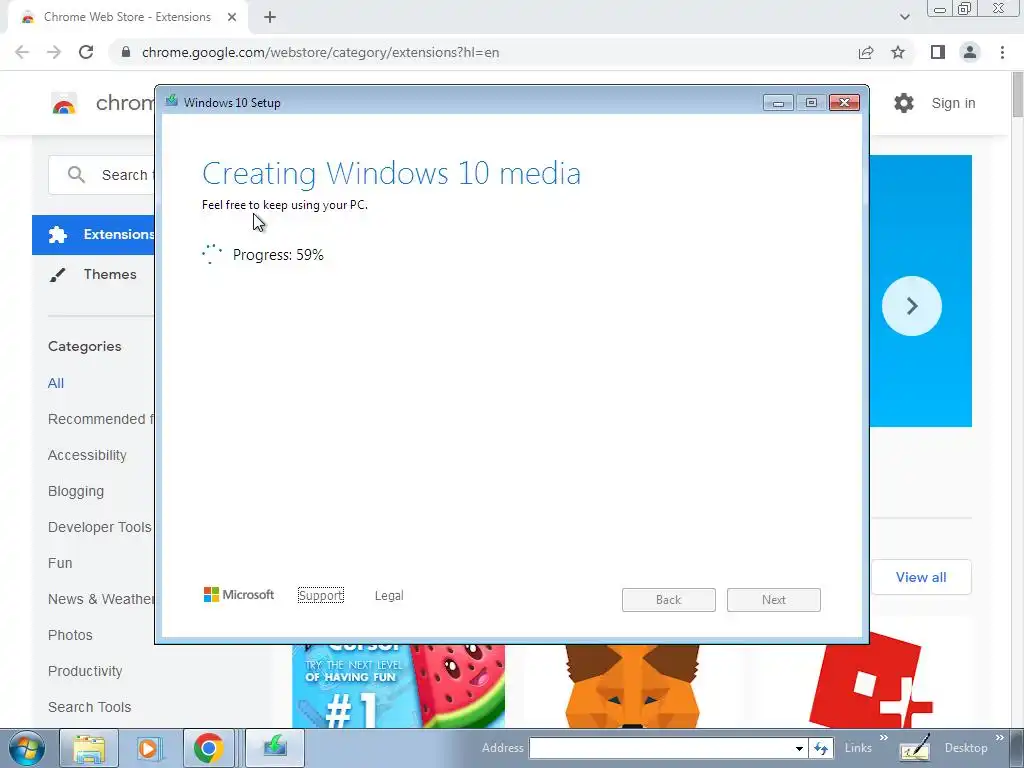Image resolution: width=1024 pixels, height=768 pixels.
Task: Click the search magnifier icon
Action: tap(76, 174)
